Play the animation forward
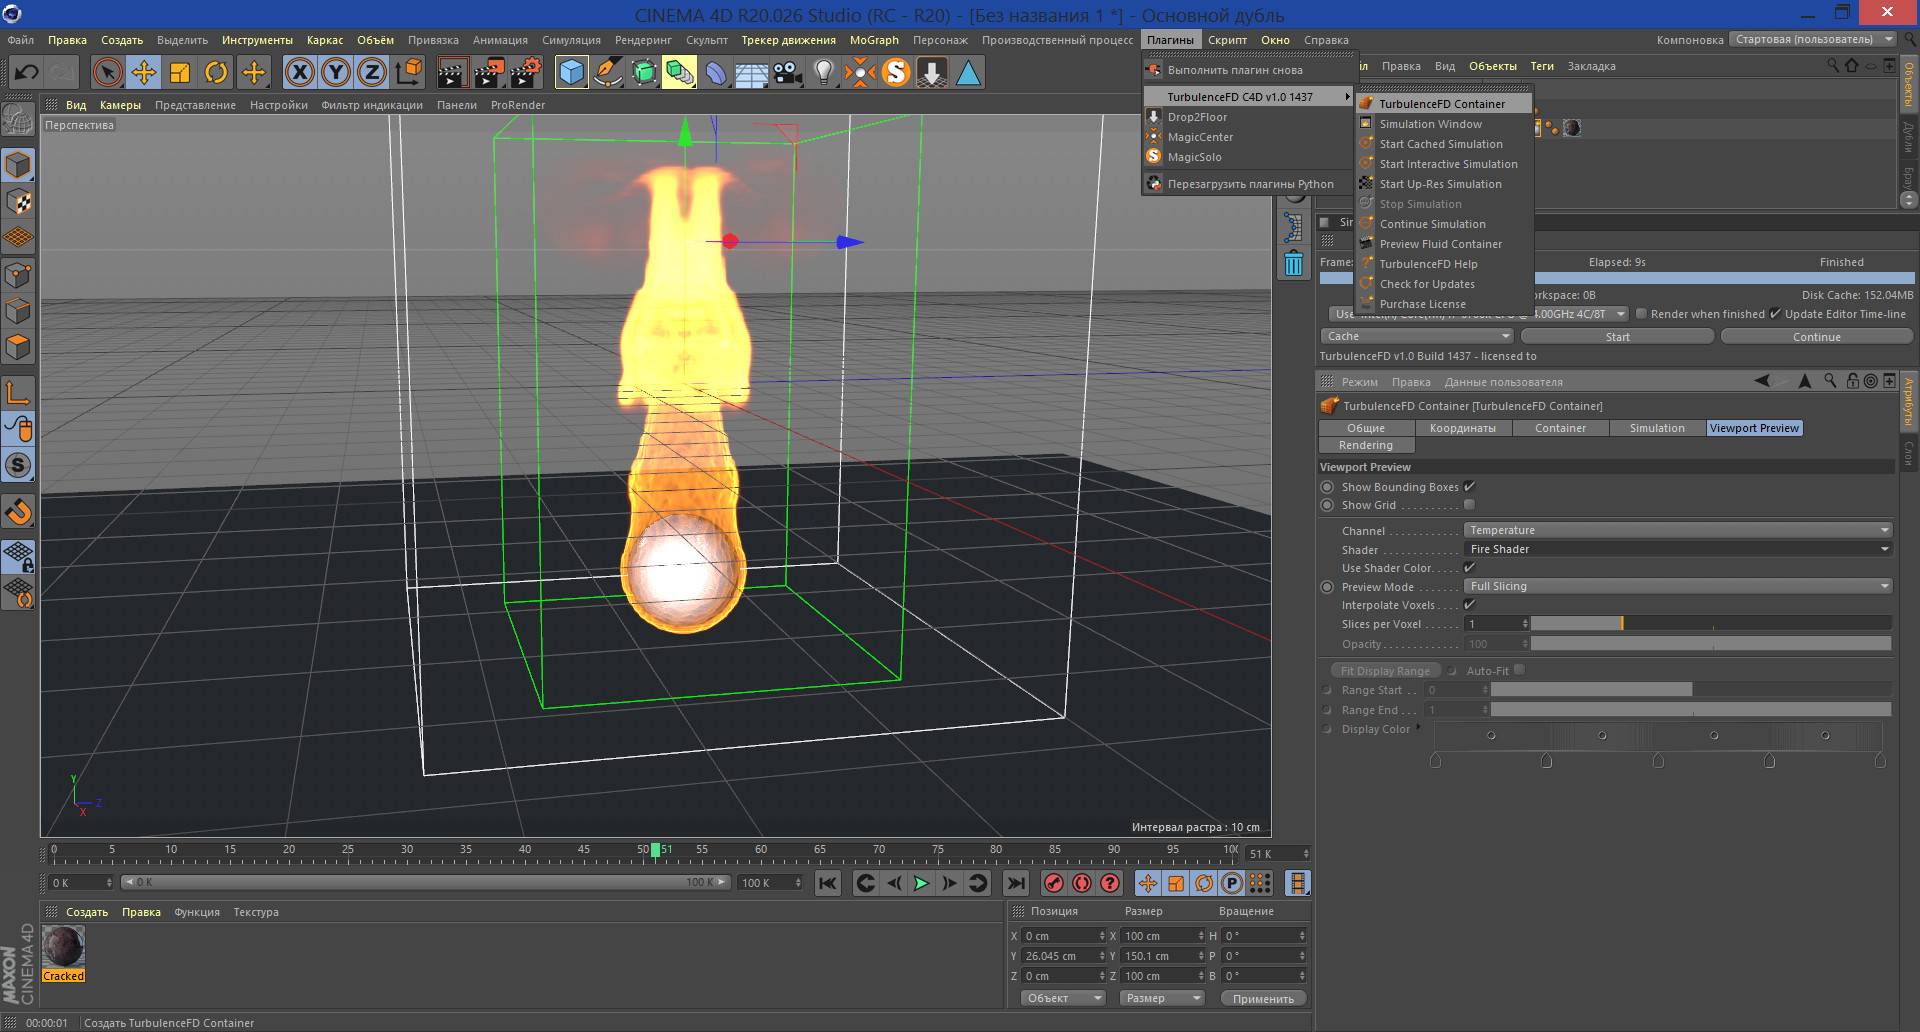Viewport: 1920px width, 1032px height. [921, 883]
